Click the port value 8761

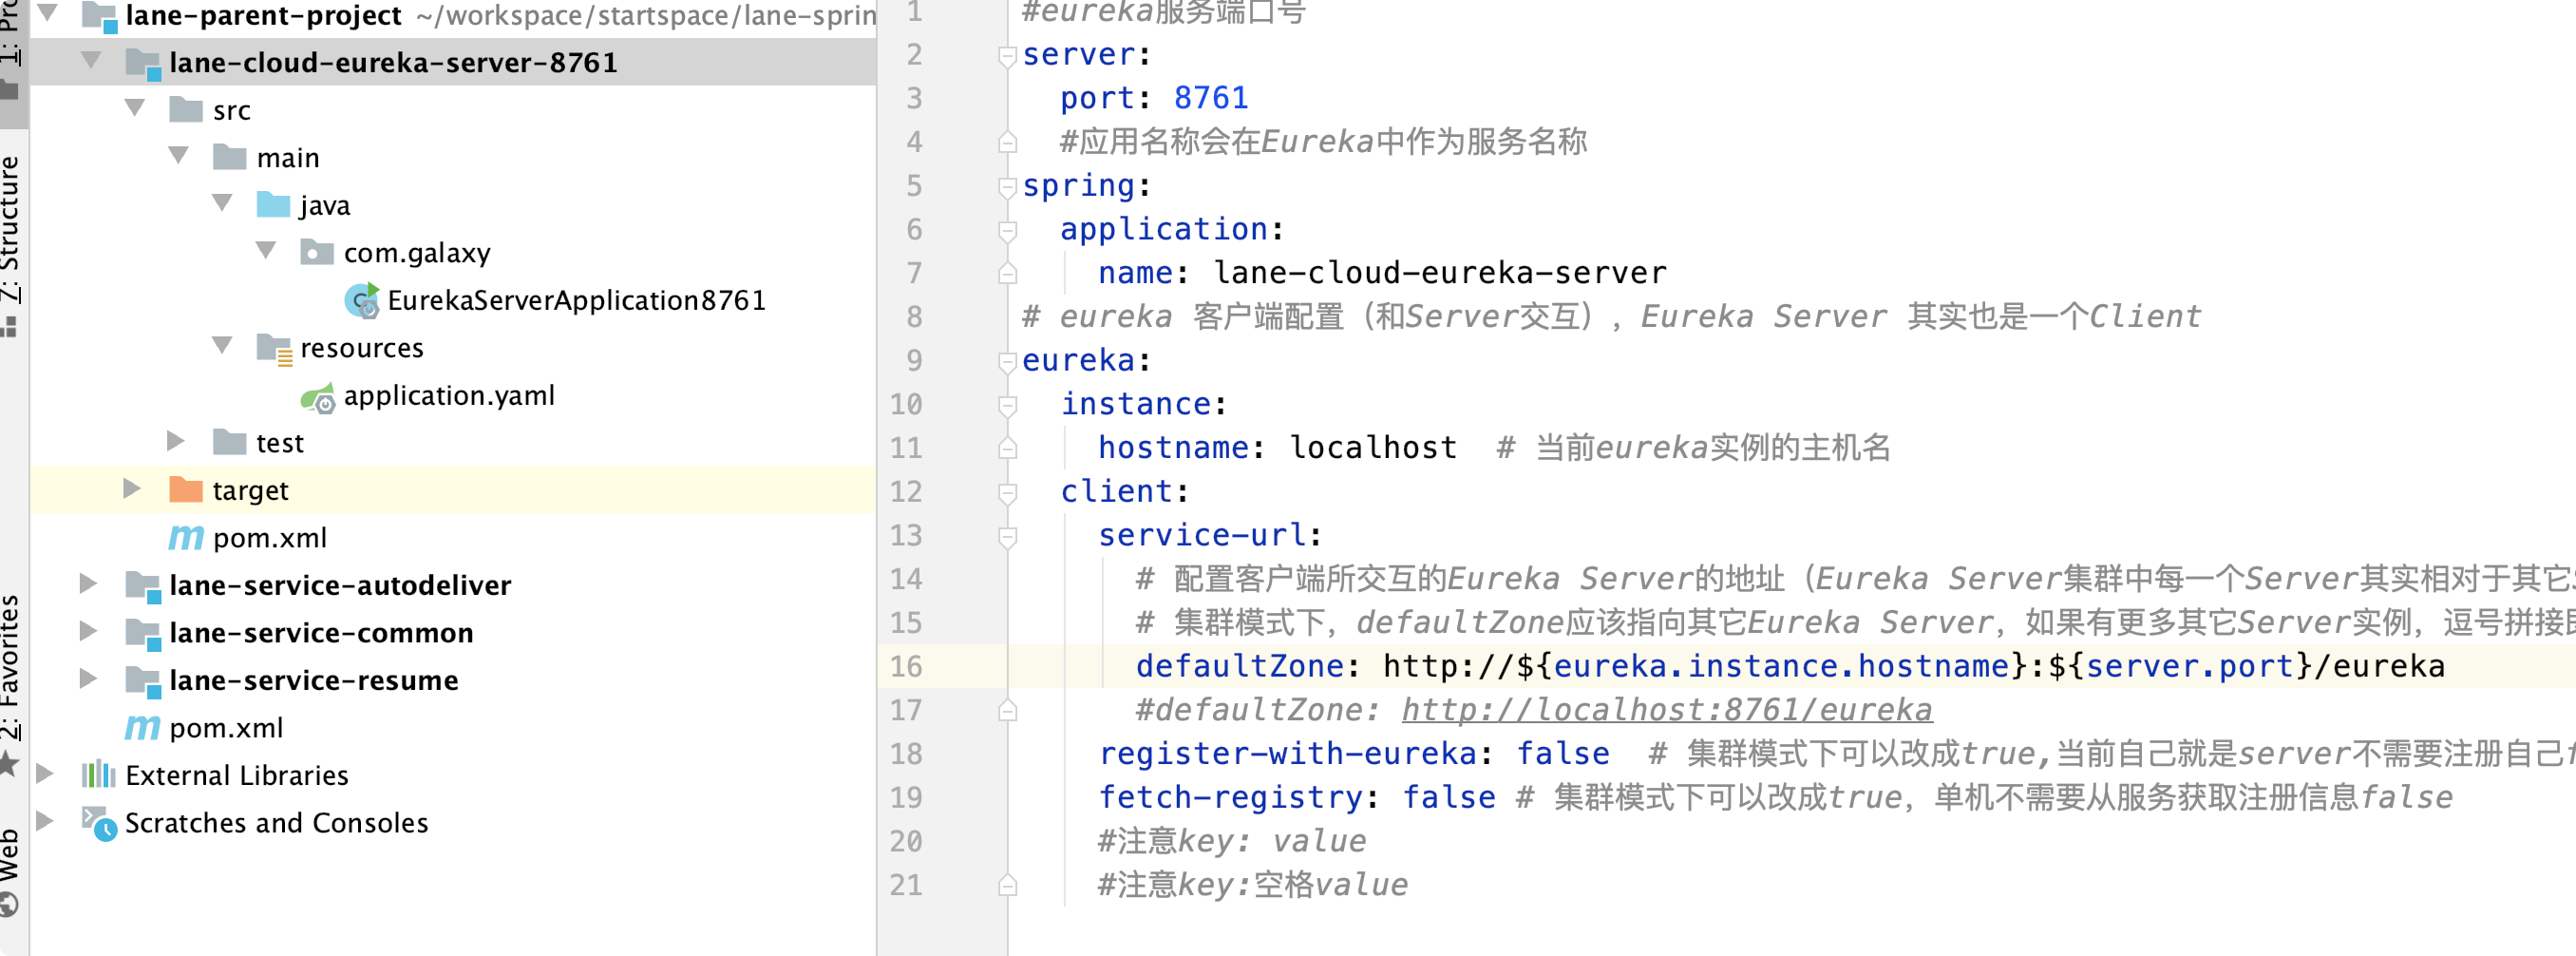click(1211, 97)
